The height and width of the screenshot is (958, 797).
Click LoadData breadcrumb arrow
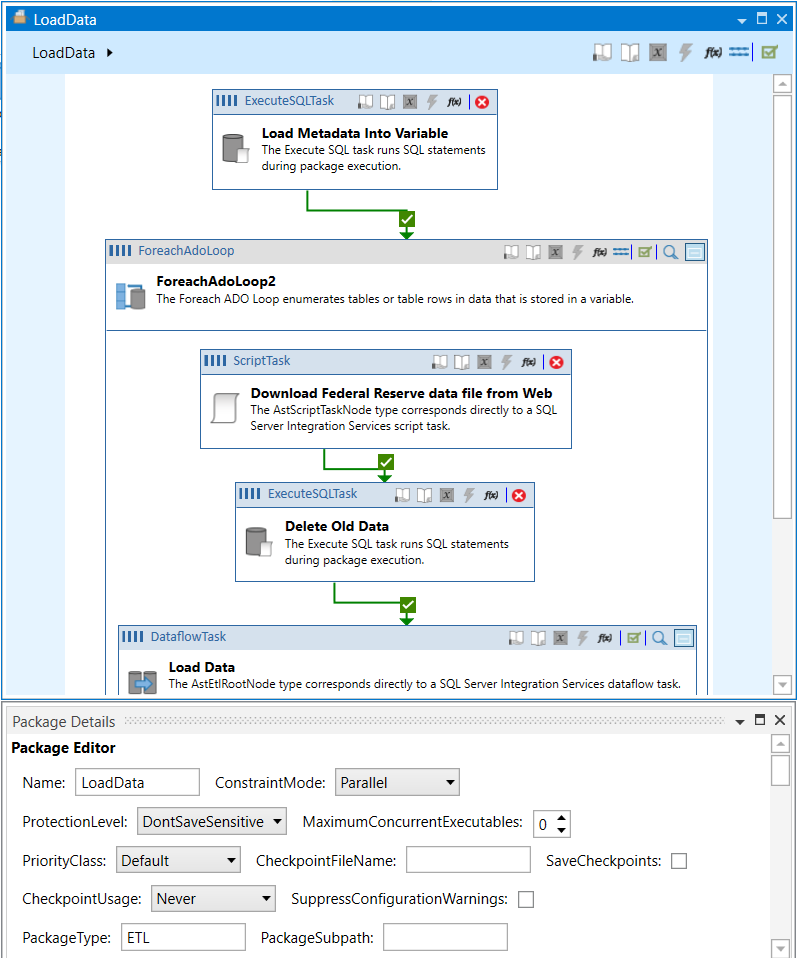point(110,53)
